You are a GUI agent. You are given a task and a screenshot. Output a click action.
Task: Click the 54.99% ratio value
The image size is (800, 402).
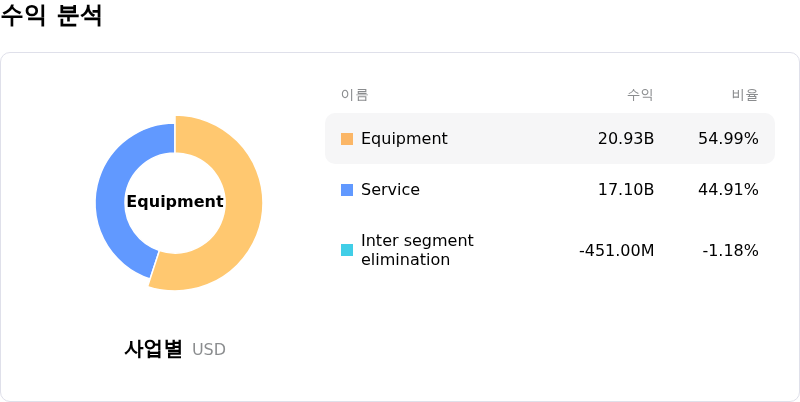pos(728,139)
